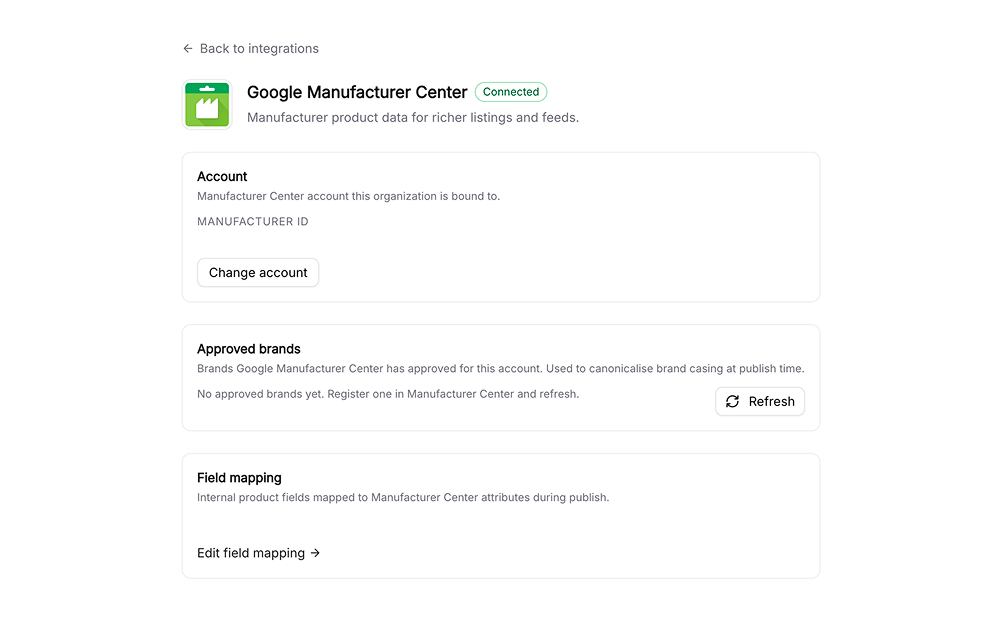Click the Approved brands section title
This screenshot has width=1004, height=622.
point(248,349)
